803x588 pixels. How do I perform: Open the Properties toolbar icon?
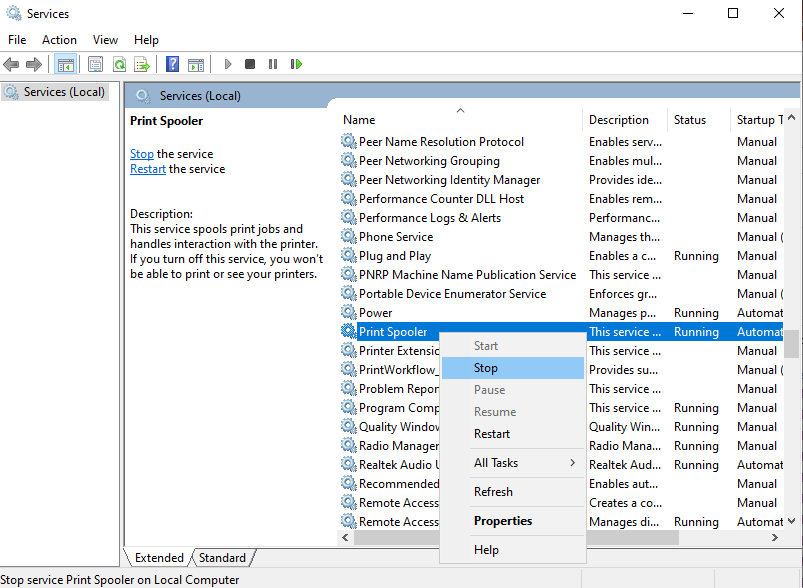[95, 64]
